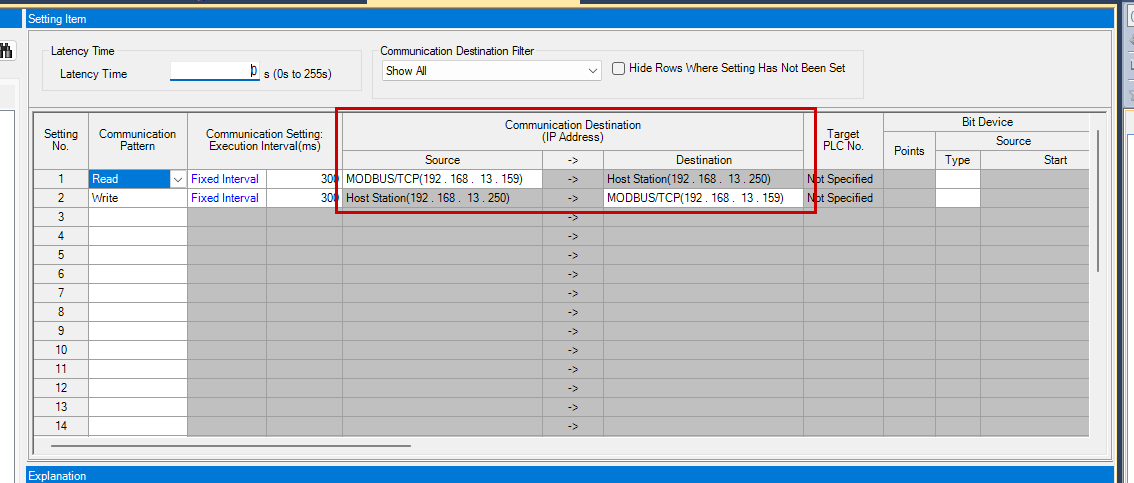The image size is (1134, 483).
Task: Select Communication Pattern cell in row 8
Action: point(137,312)
